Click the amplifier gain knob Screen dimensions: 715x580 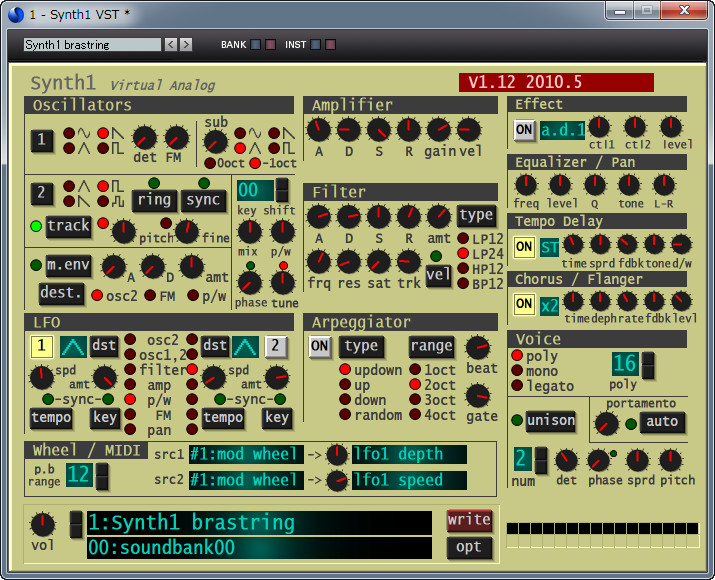(x=439, y=130)
